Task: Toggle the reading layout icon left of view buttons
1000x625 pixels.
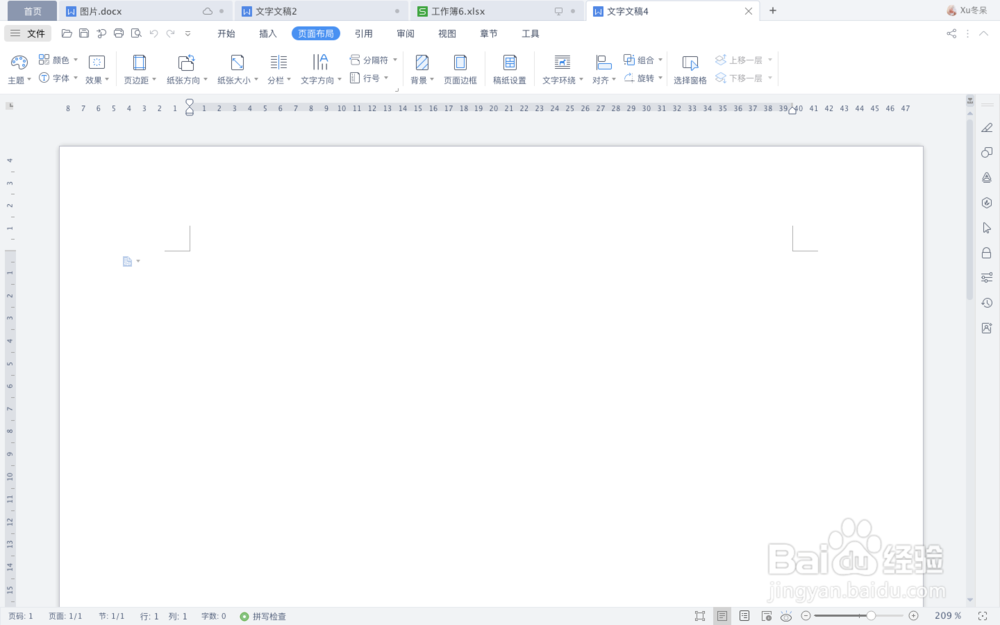Action: (700, 615)
